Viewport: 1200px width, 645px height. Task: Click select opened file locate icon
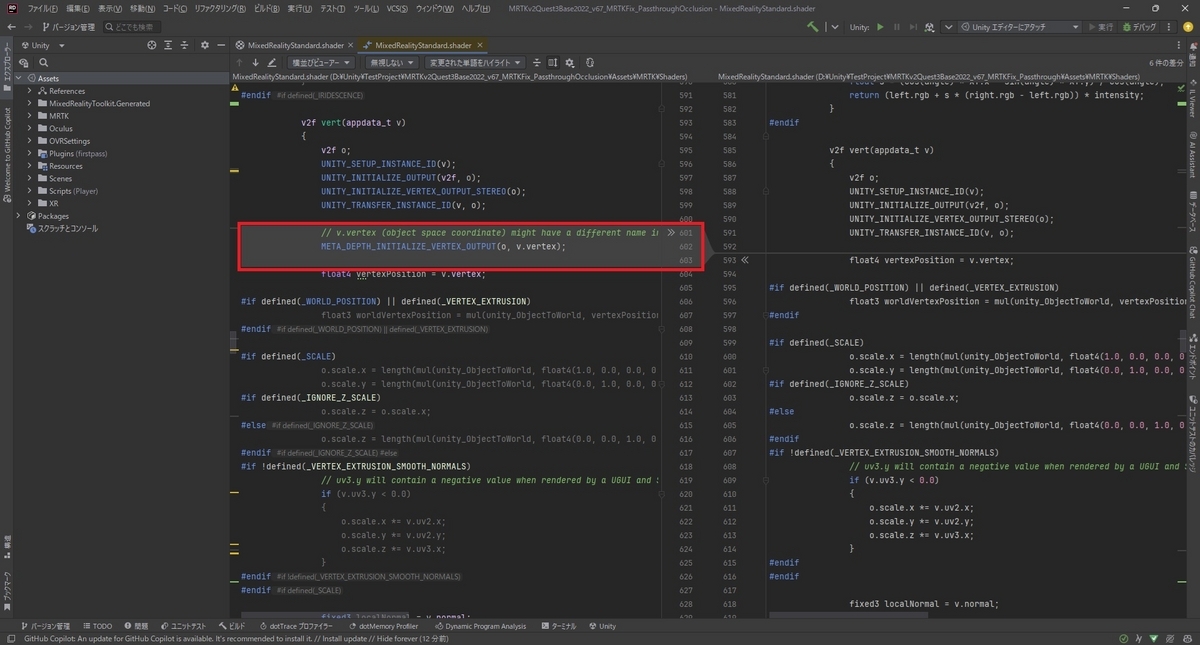(152, 45)
